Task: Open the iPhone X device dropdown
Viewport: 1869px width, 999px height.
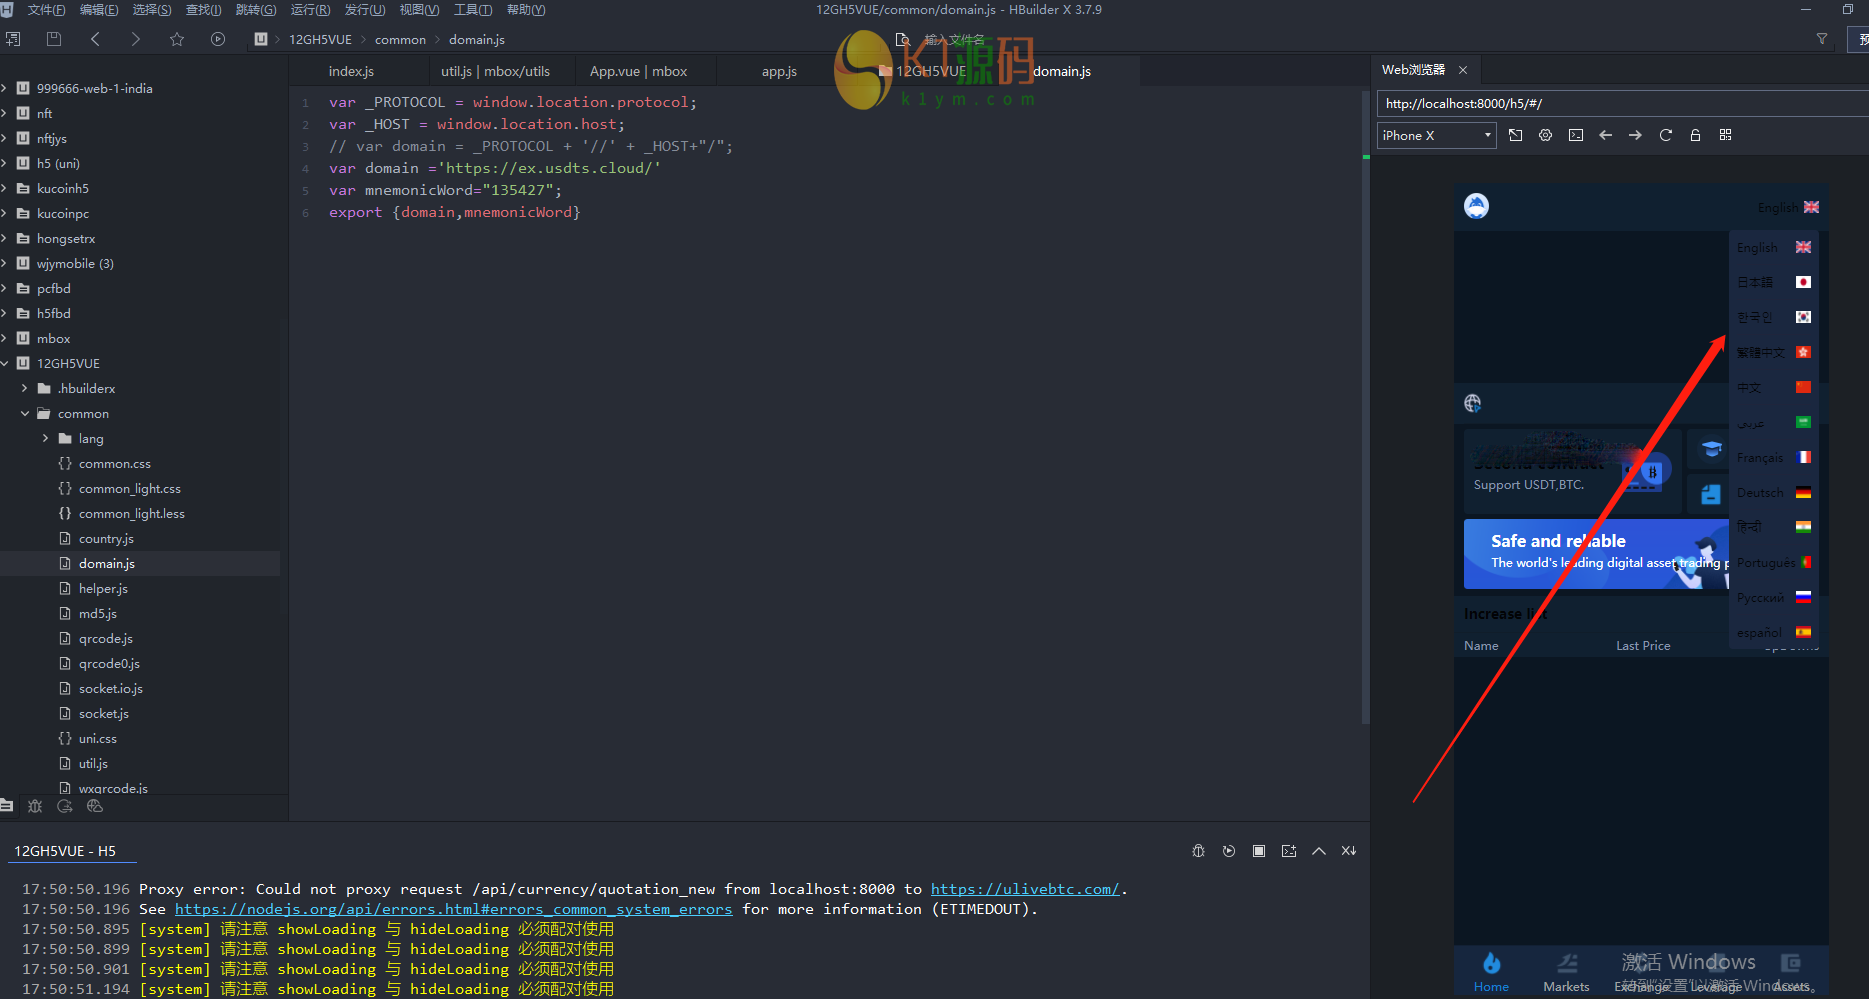Action: [1436, 135]
